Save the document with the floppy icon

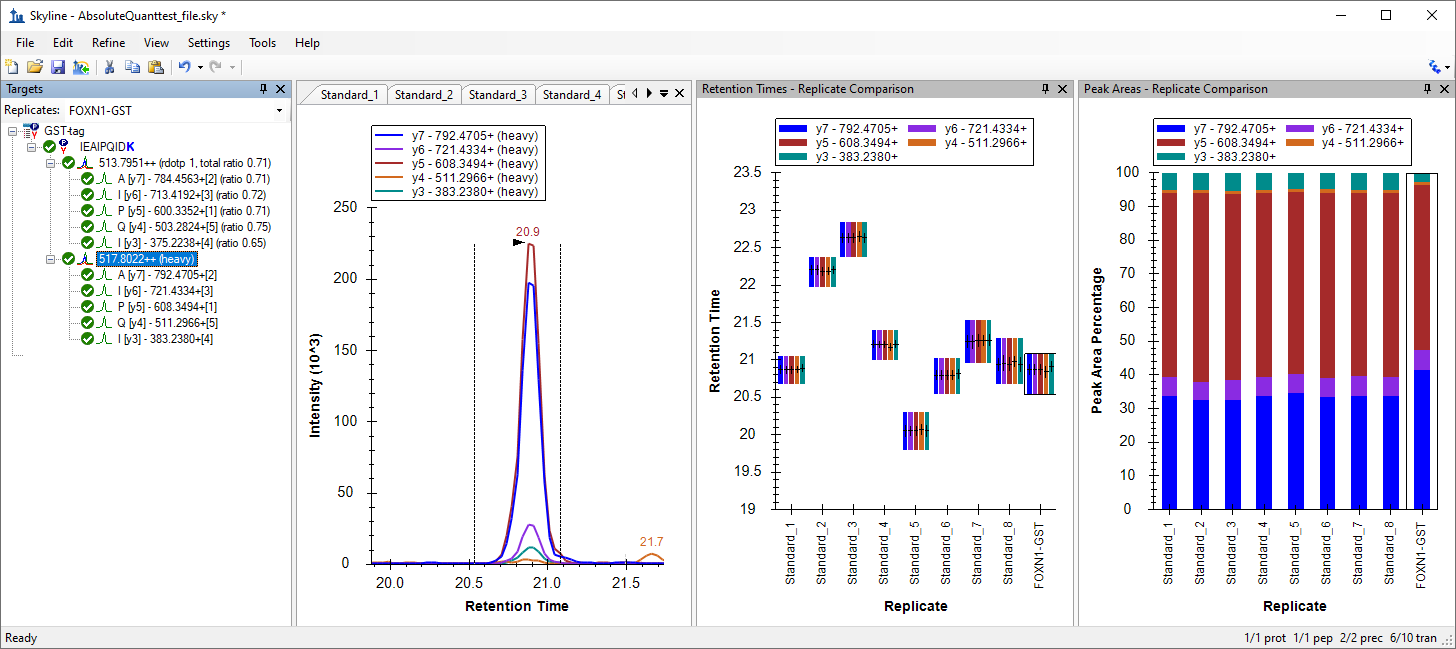pos(58,67)
